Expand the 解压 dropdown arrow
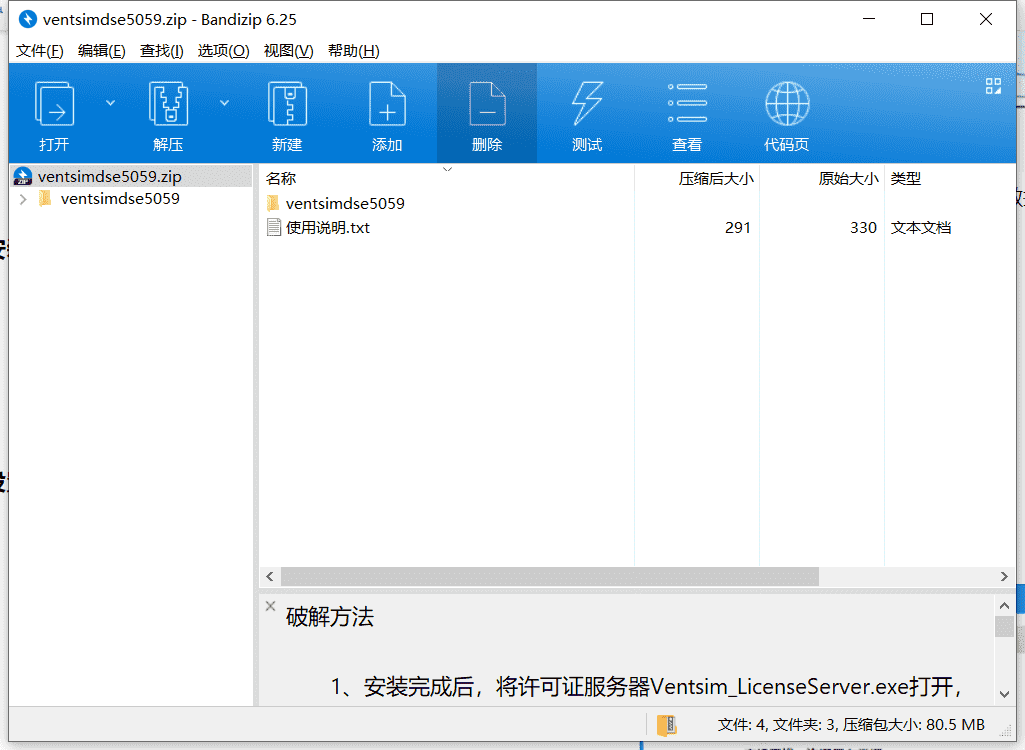 tap(224, 103)
